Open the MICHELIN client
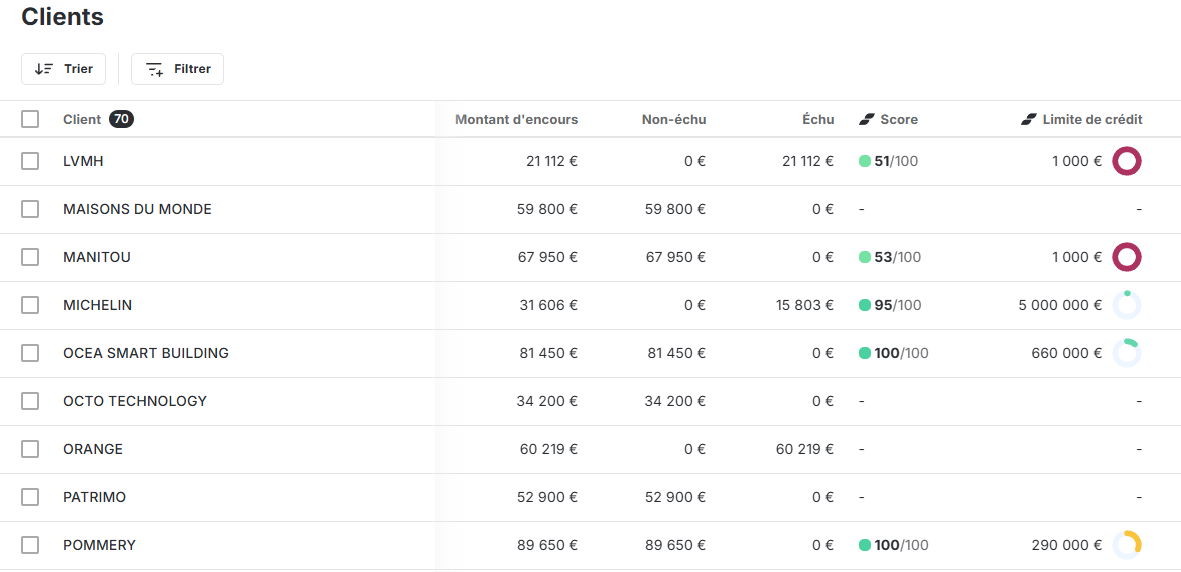The height and width of the screenshot is (572, 1181). (98, 305)
